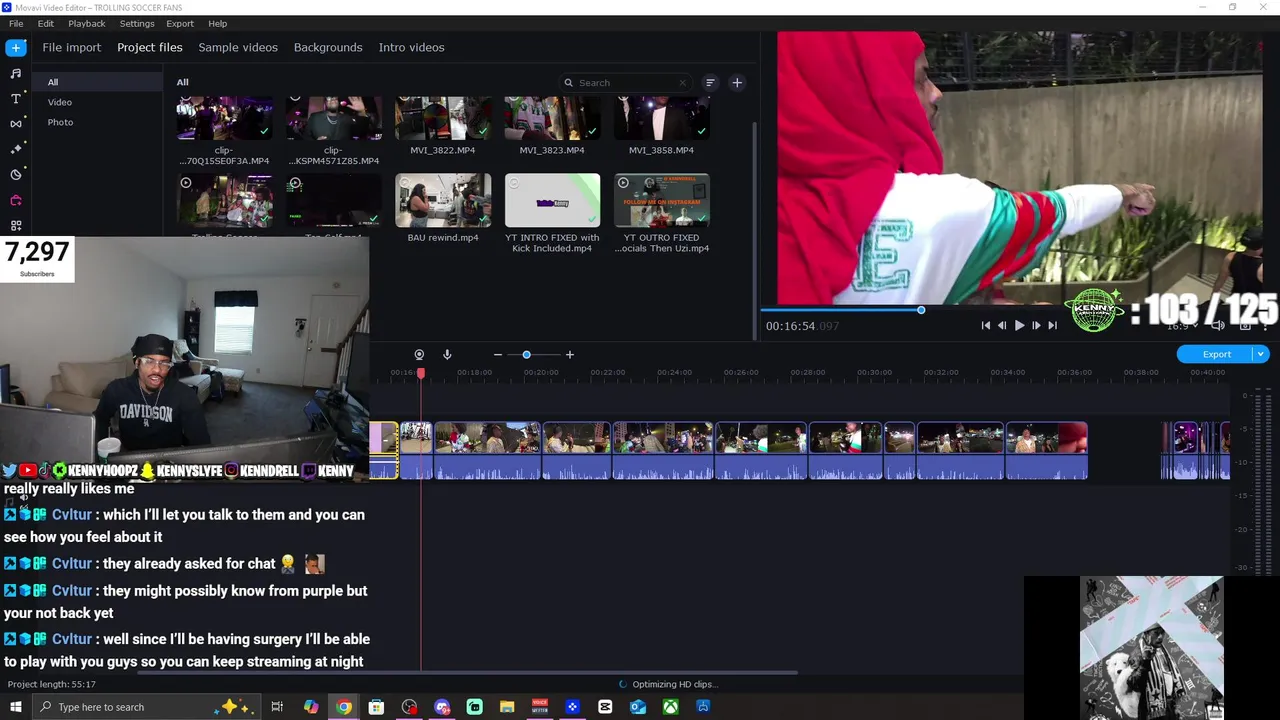Screen dimensions: 1280x720
Task: Open the Transitions panel
Action: 16,123
